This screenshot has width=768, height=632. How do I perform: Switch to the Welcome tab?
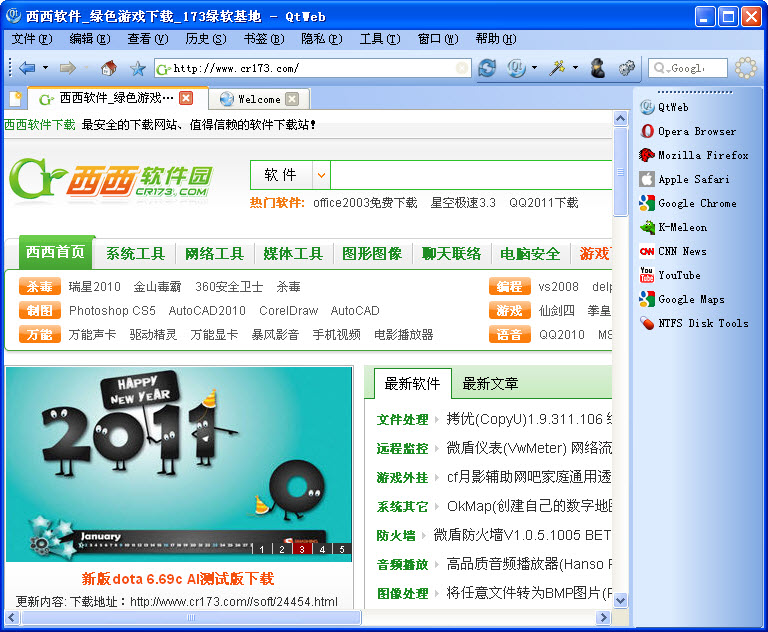tap(259, 99)
